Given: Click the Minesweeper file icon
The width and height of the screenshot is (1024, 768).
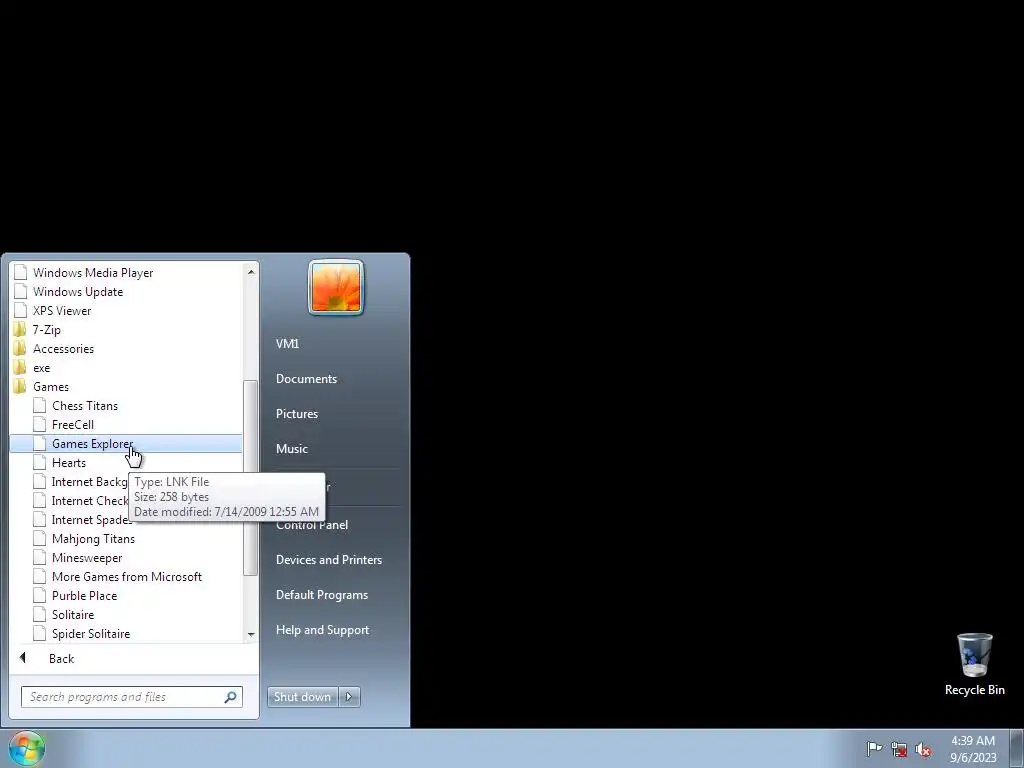Looking at the screenshot, I should pos(40,558).
